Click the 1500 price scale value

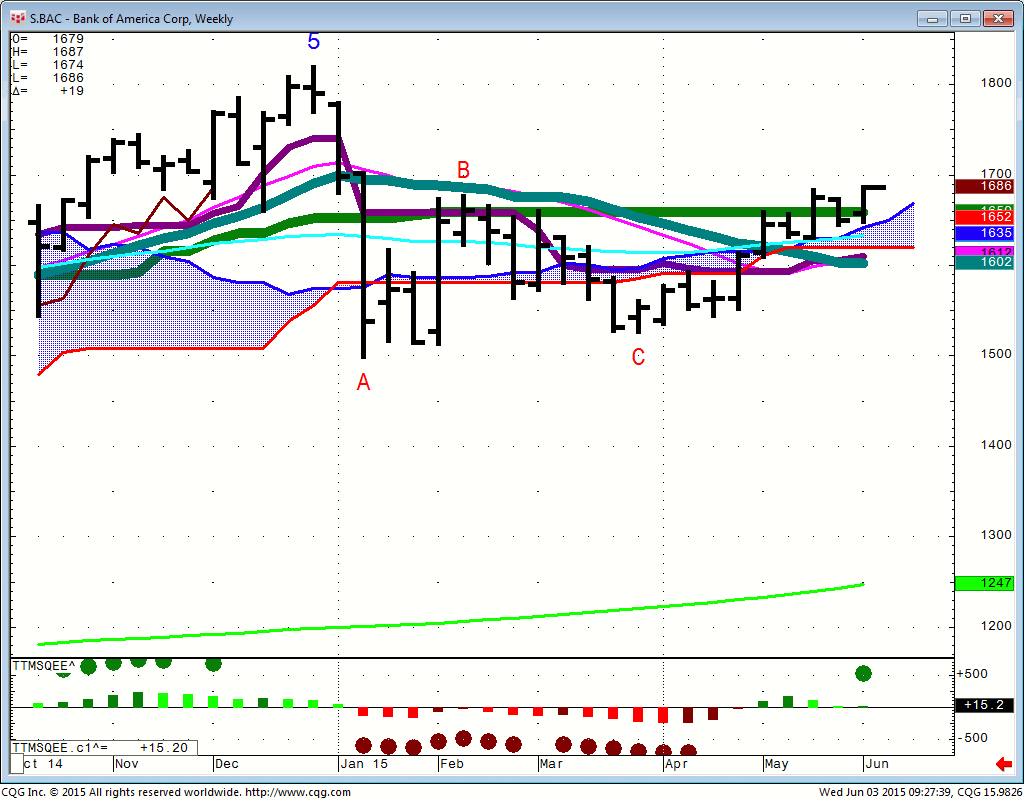click(x=996, y=354)
